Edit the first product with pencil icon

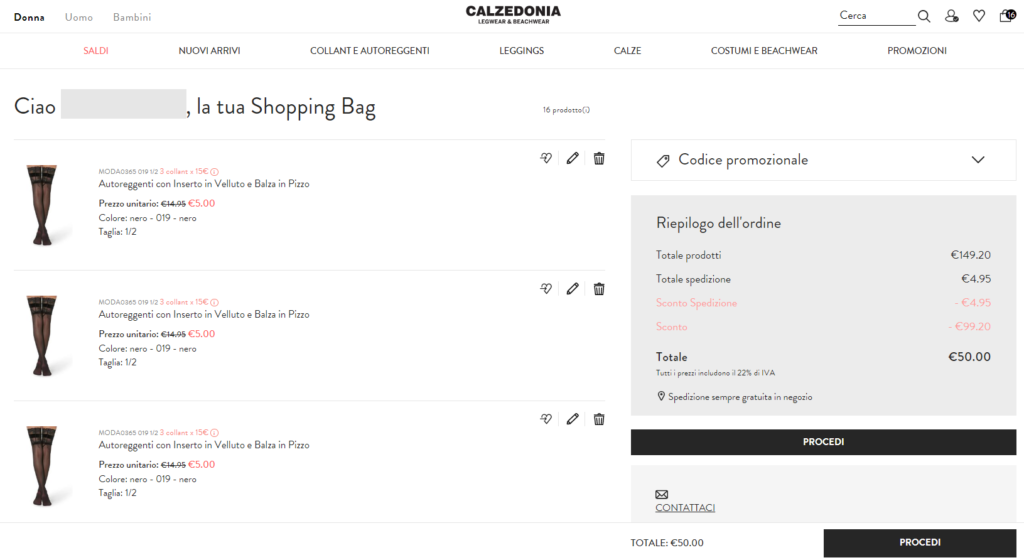click(572, 158)
